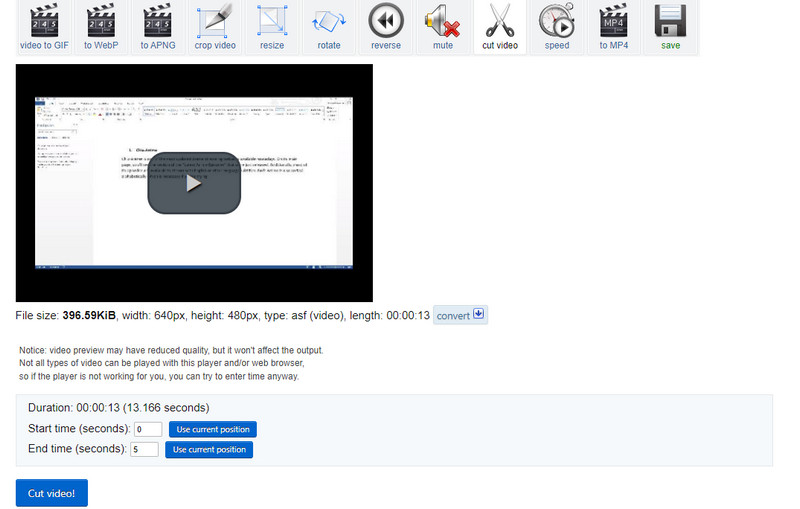Open the speed adjustment tool
800x509 pixels.
click(557, 27)
